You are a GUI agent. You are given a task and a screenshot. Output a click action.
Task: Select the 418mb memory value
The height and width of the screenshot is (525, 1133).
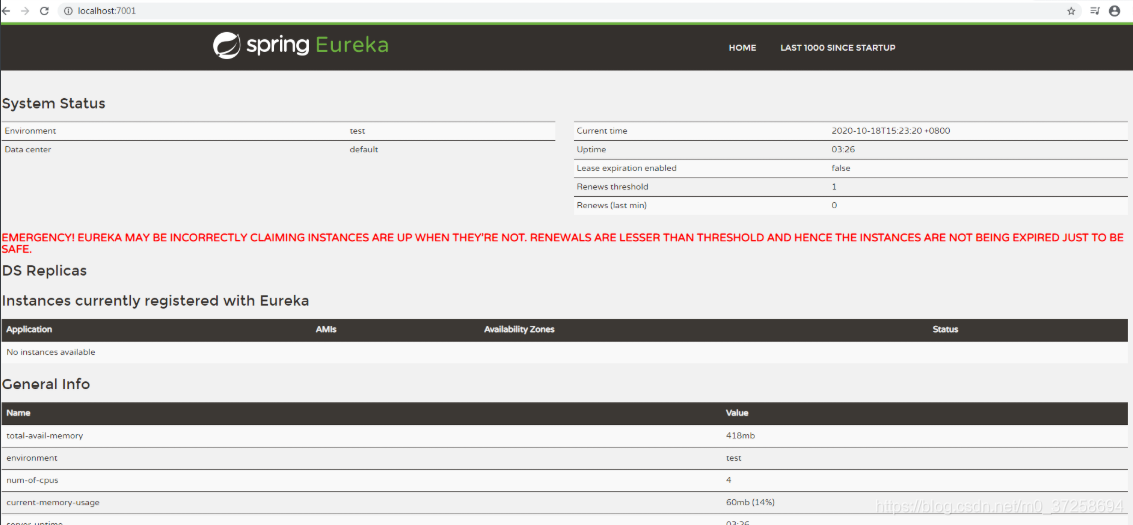pos(741,435)
